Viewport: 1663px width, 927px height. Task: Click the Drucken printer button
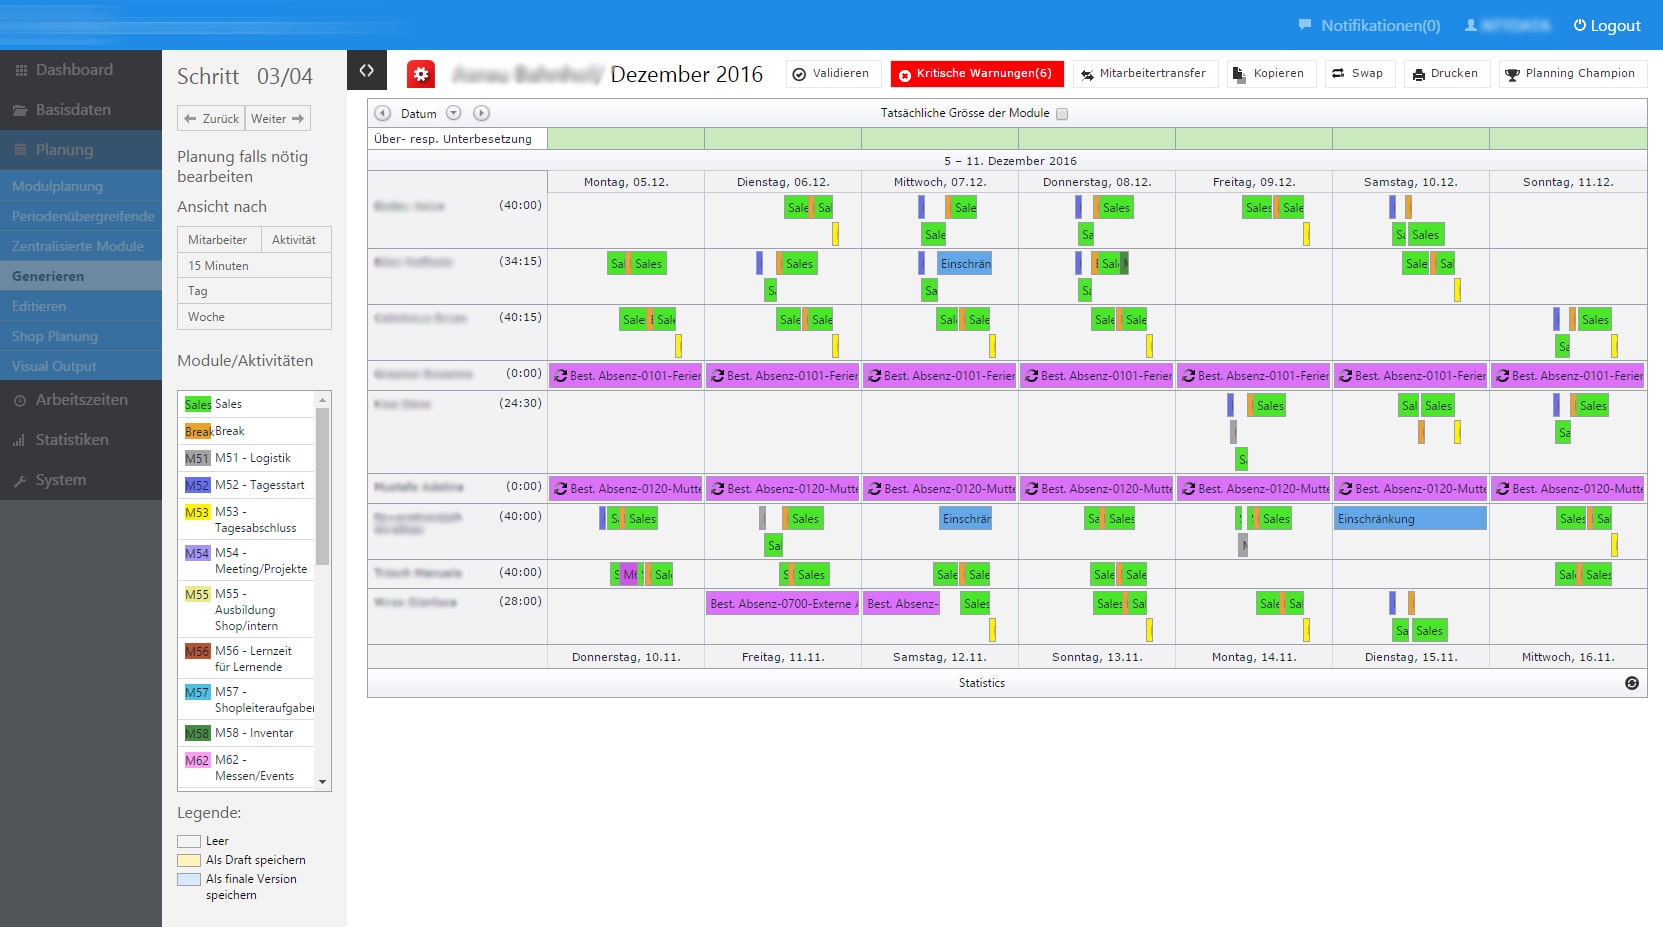1445,74
